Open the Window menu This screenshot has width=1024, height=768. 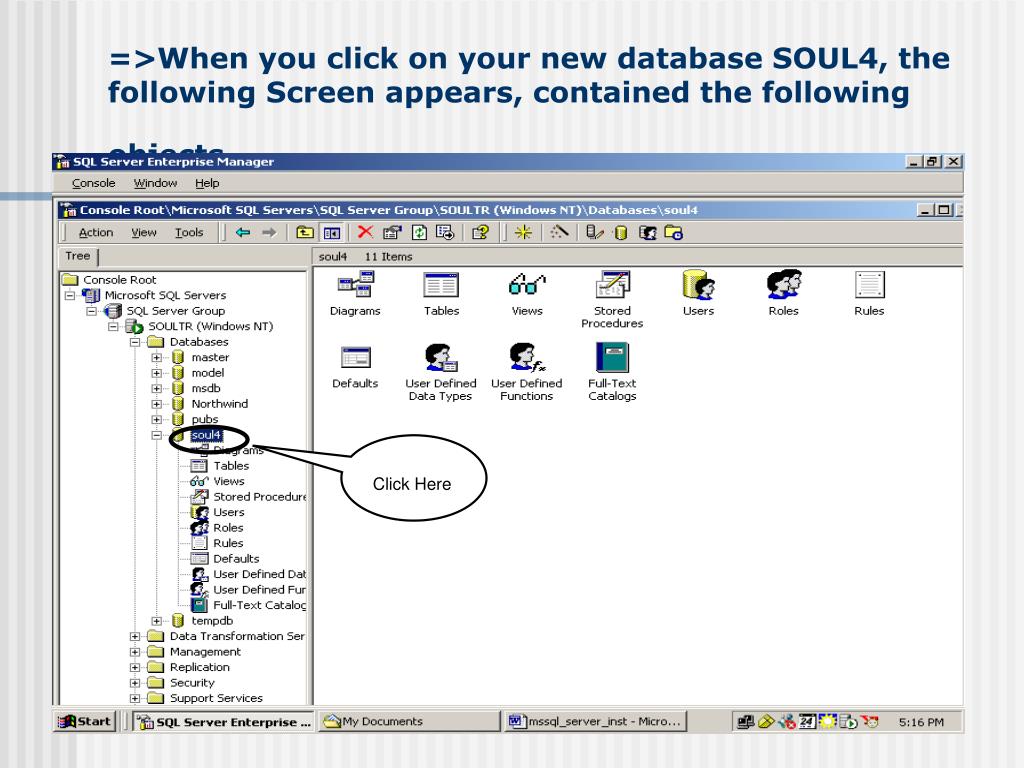click(155, 183)
